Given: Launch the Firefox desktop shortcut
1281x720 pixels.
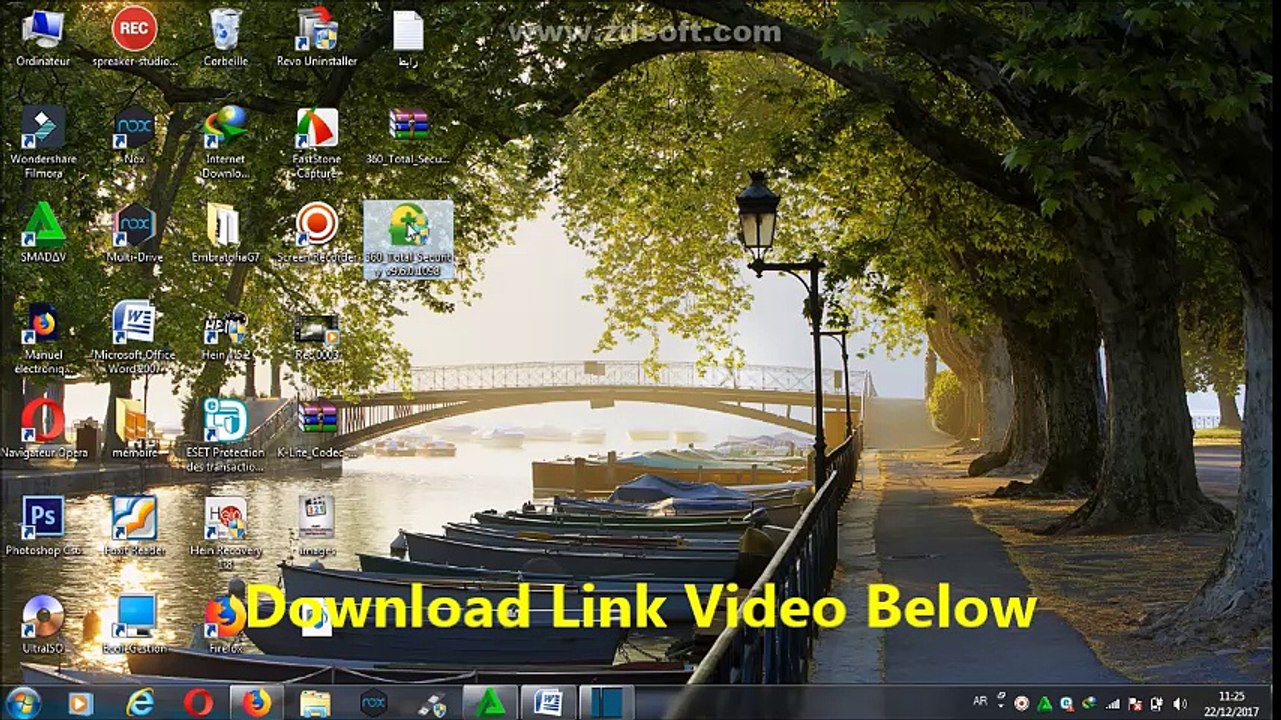Looking at the screenshot, I should pos(225,624).
